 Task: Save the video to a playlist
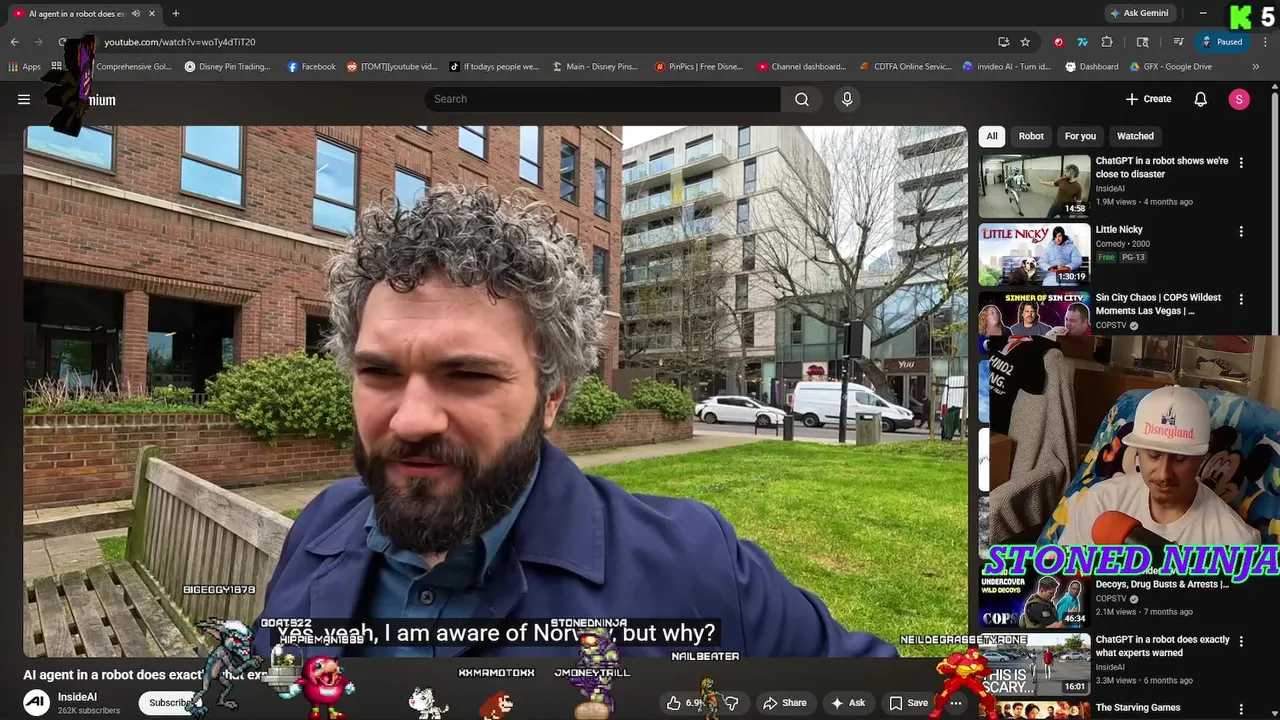coord(909,703)
